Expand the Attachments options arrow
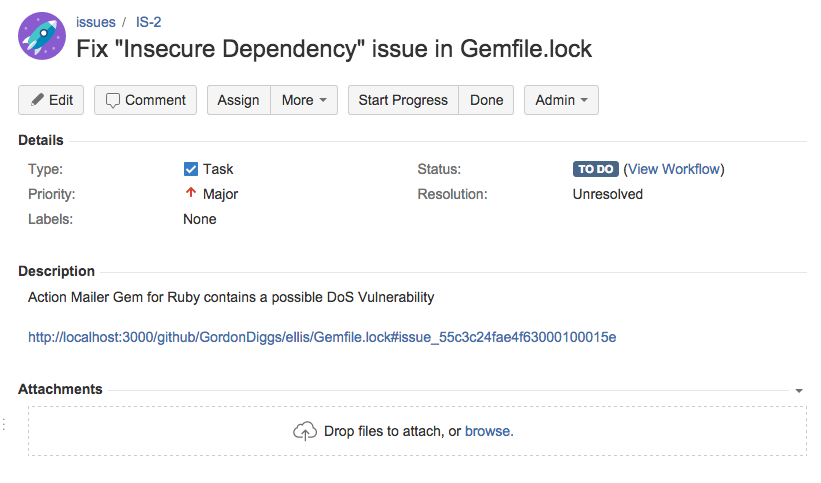The height and width of the screenshot is (483, 821). pos(799,391)
